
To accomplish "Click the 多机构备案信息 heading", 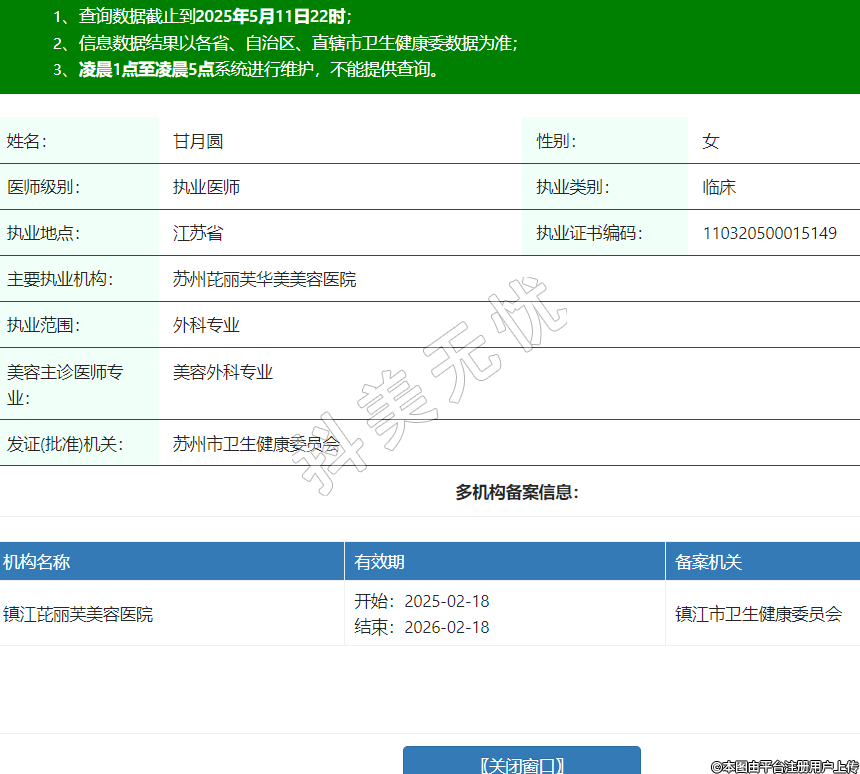I will [517, 492].
